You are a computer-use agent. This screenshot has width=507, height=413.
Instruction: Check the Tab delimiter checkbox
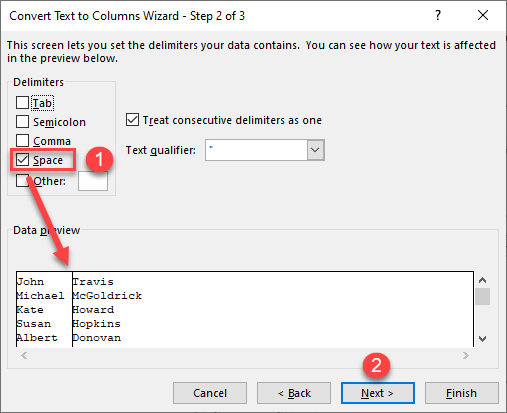(x=22, y=103)
